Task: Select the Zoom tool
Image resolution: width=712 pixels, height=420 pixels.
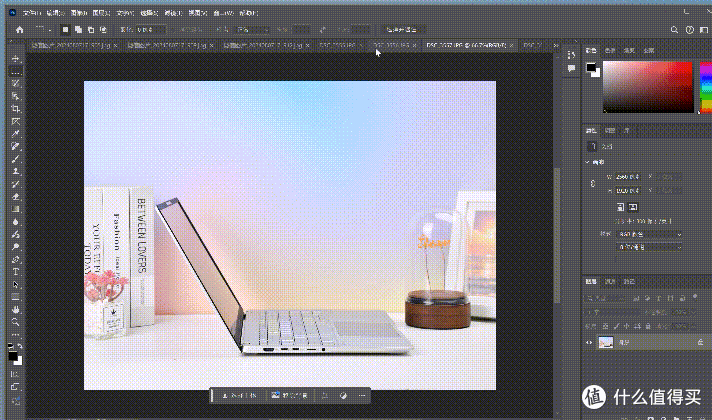Action: [15, 322]
